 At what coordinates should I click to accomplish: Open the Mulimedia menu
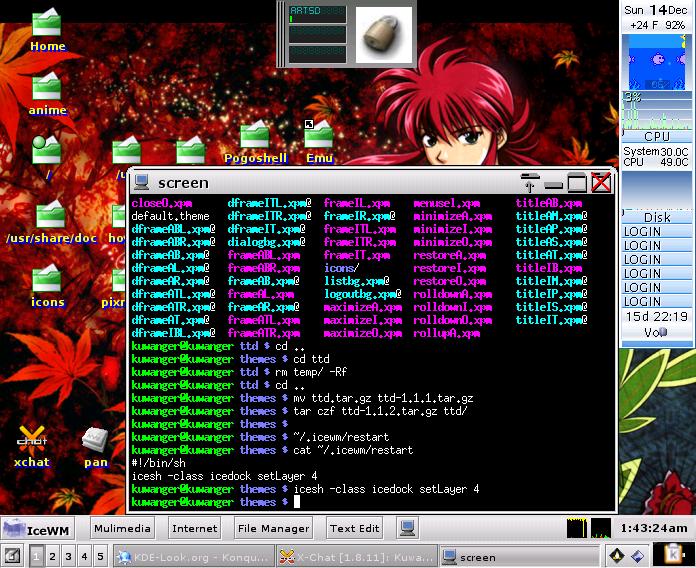[122, 528]
